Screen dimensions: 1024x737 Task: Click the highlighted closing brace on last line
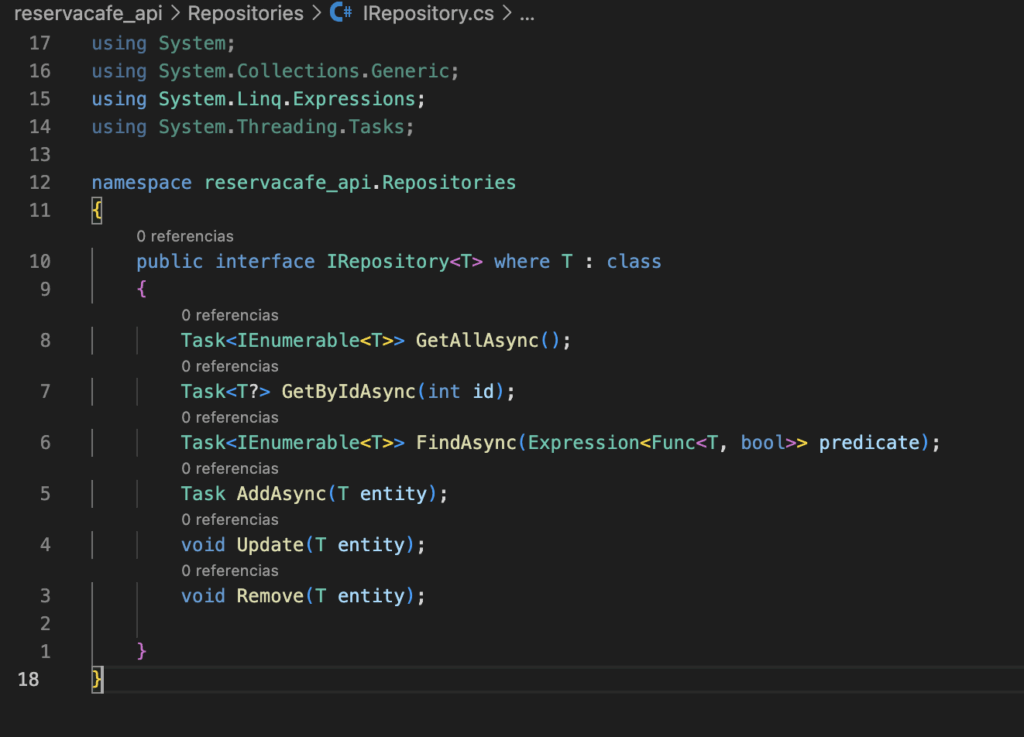97,679
